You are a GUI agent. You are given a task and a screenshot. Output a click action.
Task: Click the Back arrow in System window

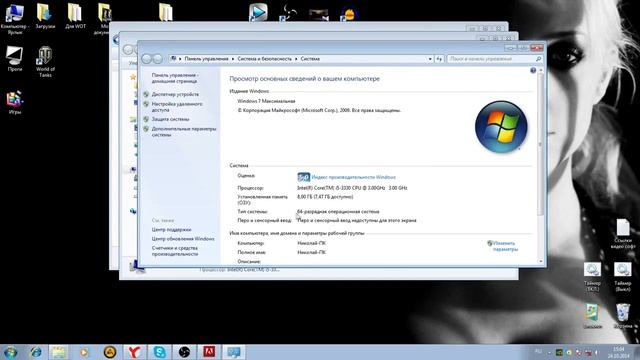tap(146, 59)
